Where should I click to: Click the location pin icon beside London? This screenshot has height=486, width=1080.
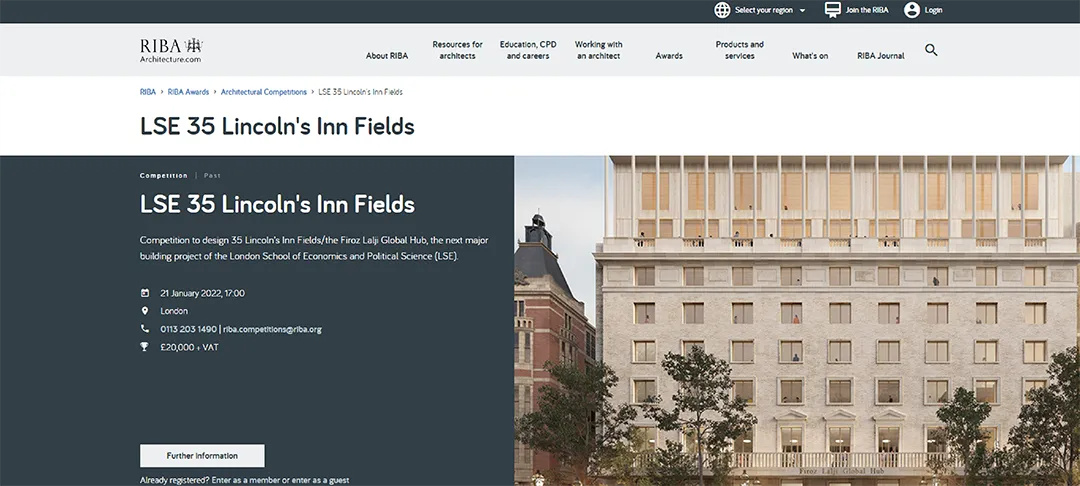(x=145, y=310)
